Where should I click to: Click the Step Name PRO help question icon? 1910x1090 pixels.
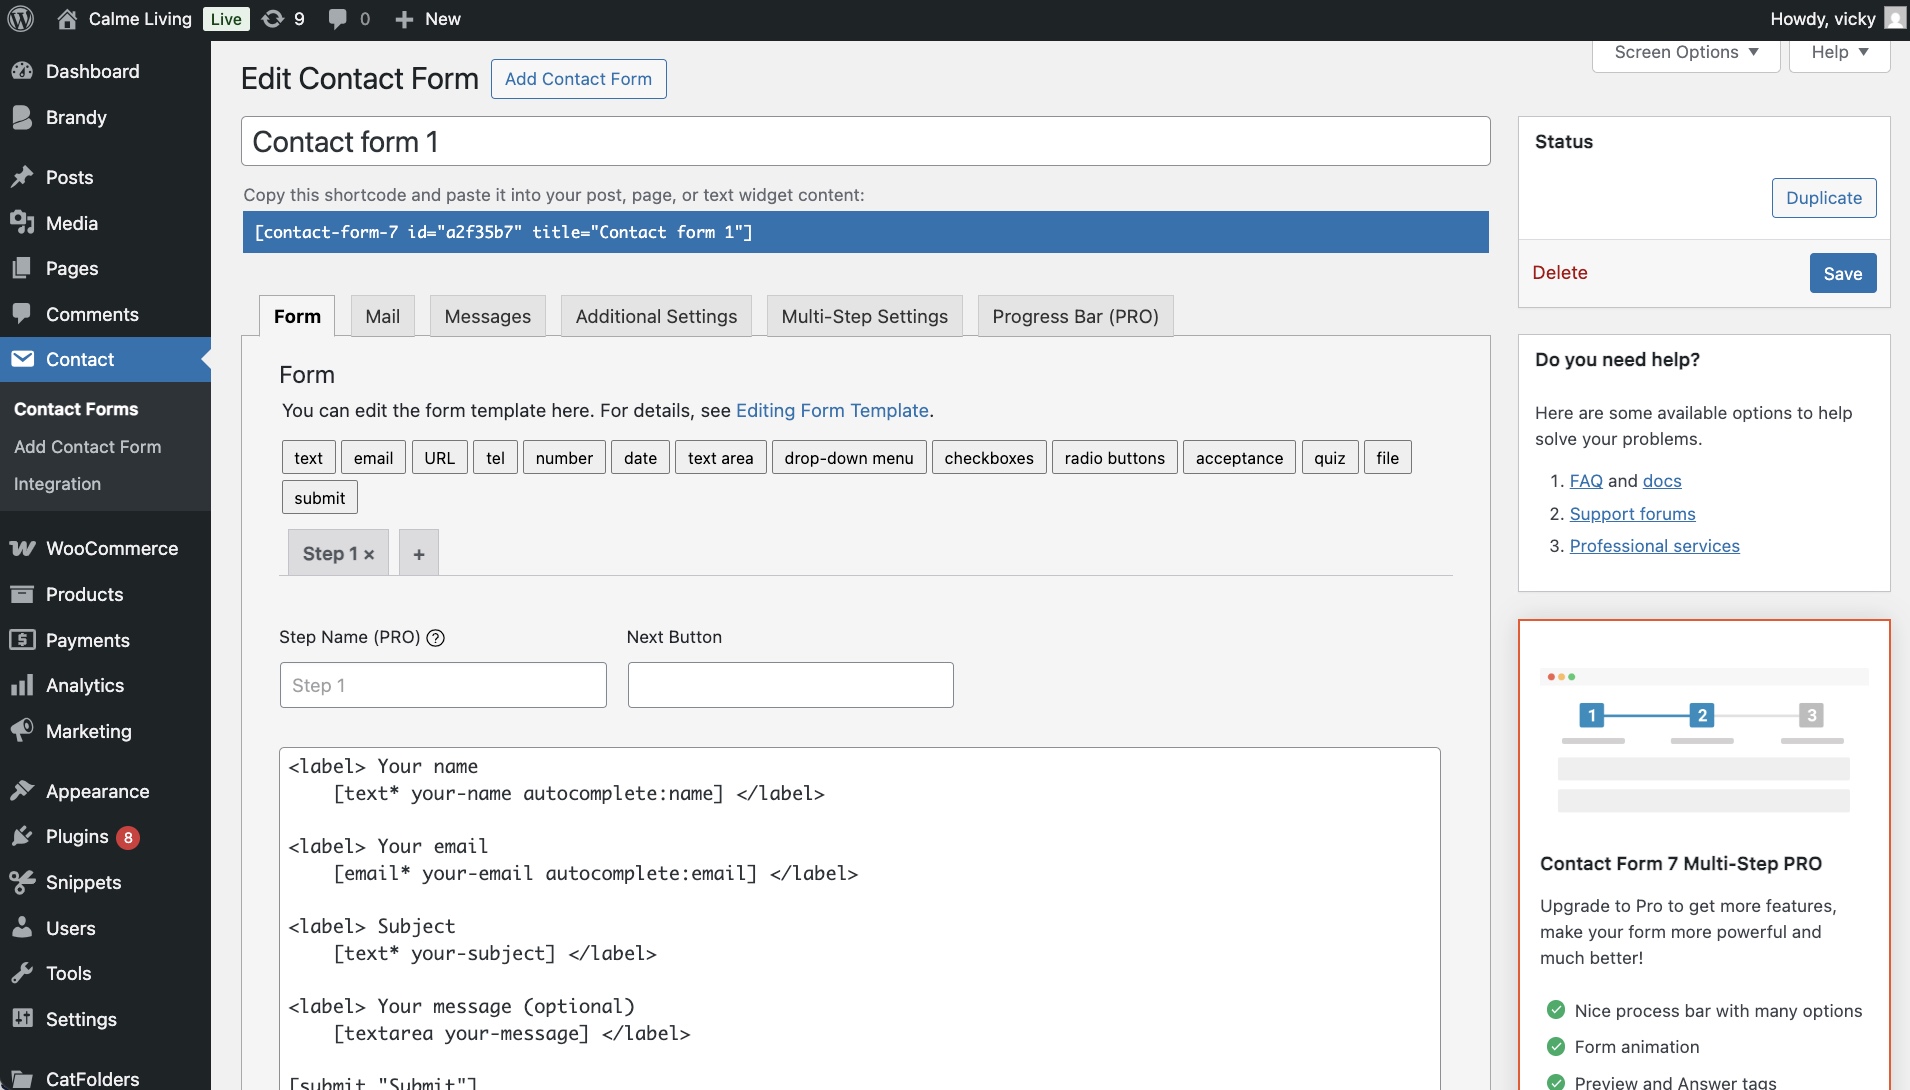436,638
